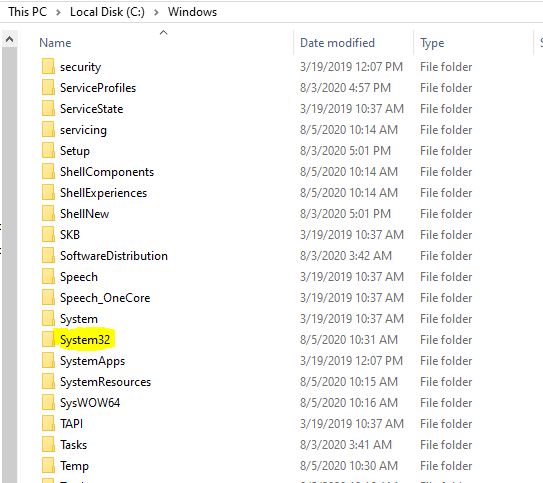Image resolution: width=543 pixels, height=483 pixels.
Task: Click the Tasks folder icon
Action: click(48, 445)
